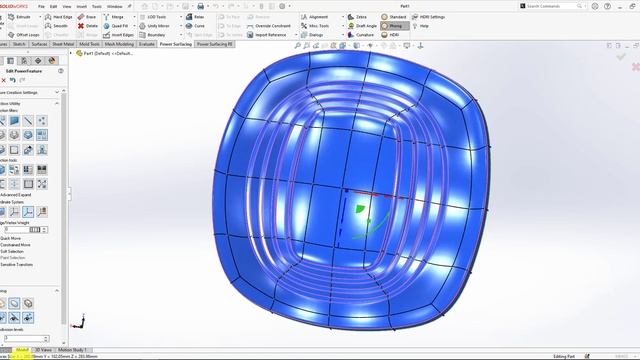Click the Unify Mirror tool
This screenshot has height=360, width=640.
click(154, 26)
